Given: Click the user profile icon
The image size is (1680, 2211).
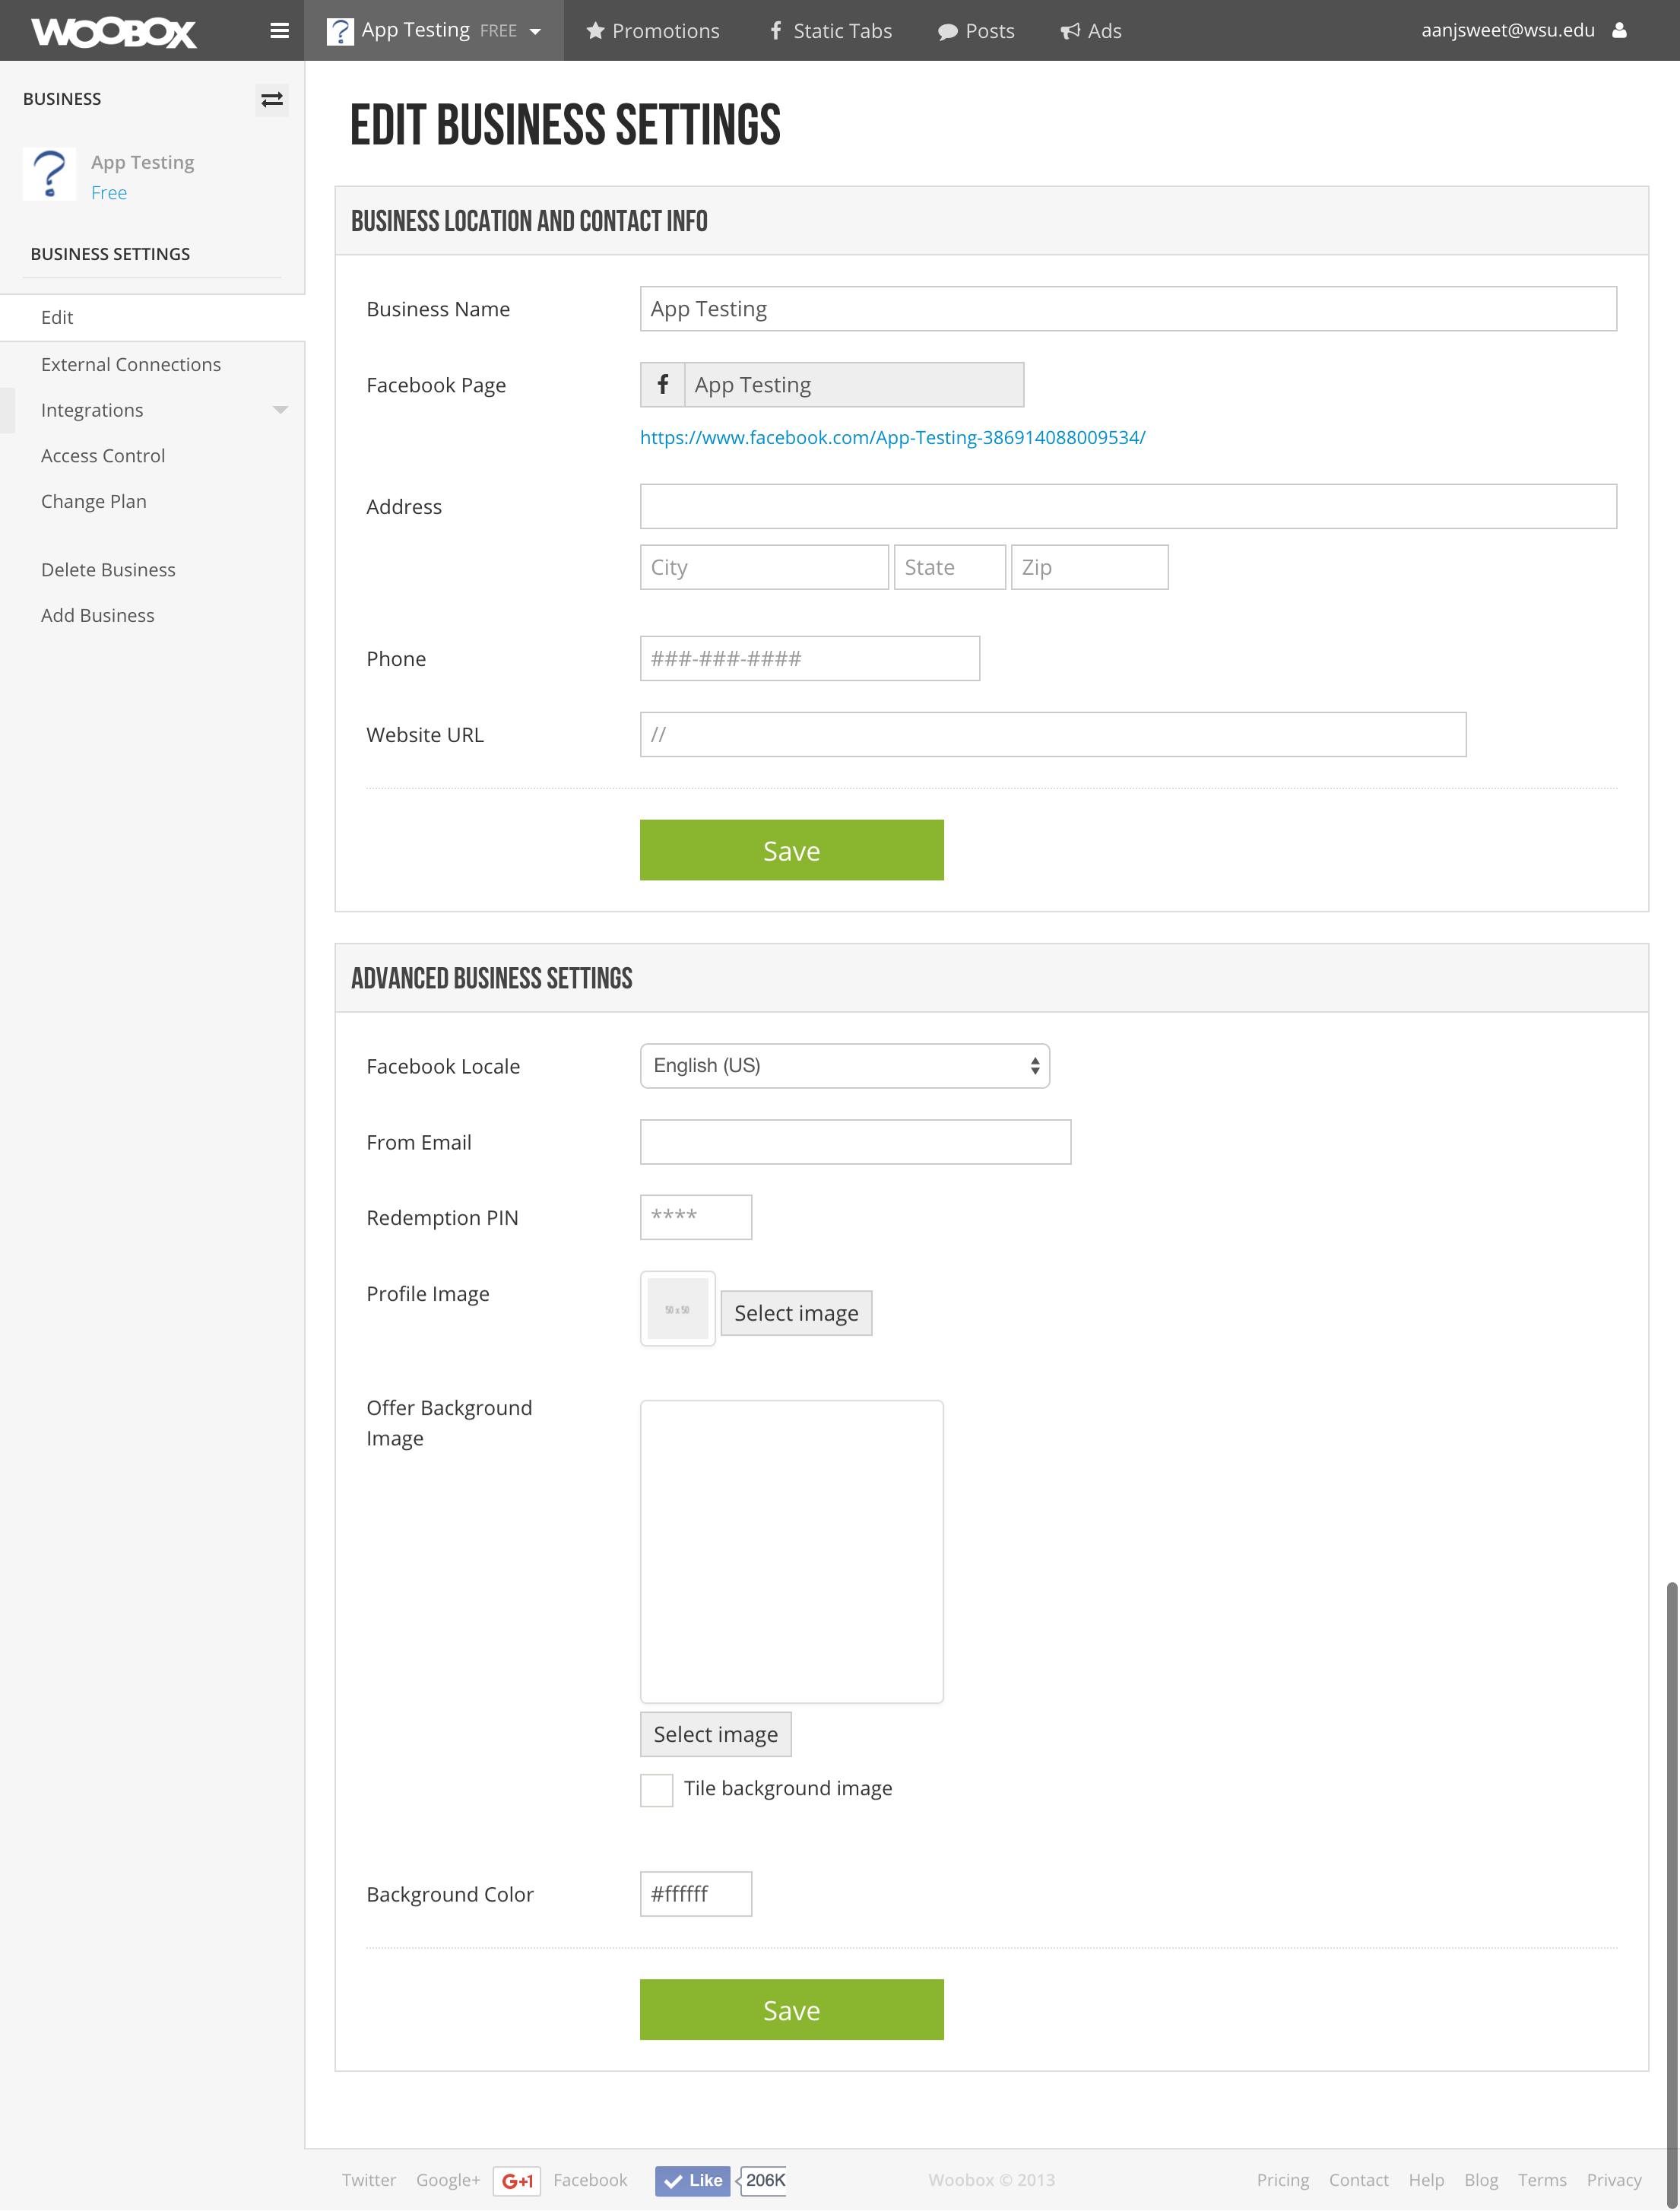Looking at the screenshot, I should 1619,30.
